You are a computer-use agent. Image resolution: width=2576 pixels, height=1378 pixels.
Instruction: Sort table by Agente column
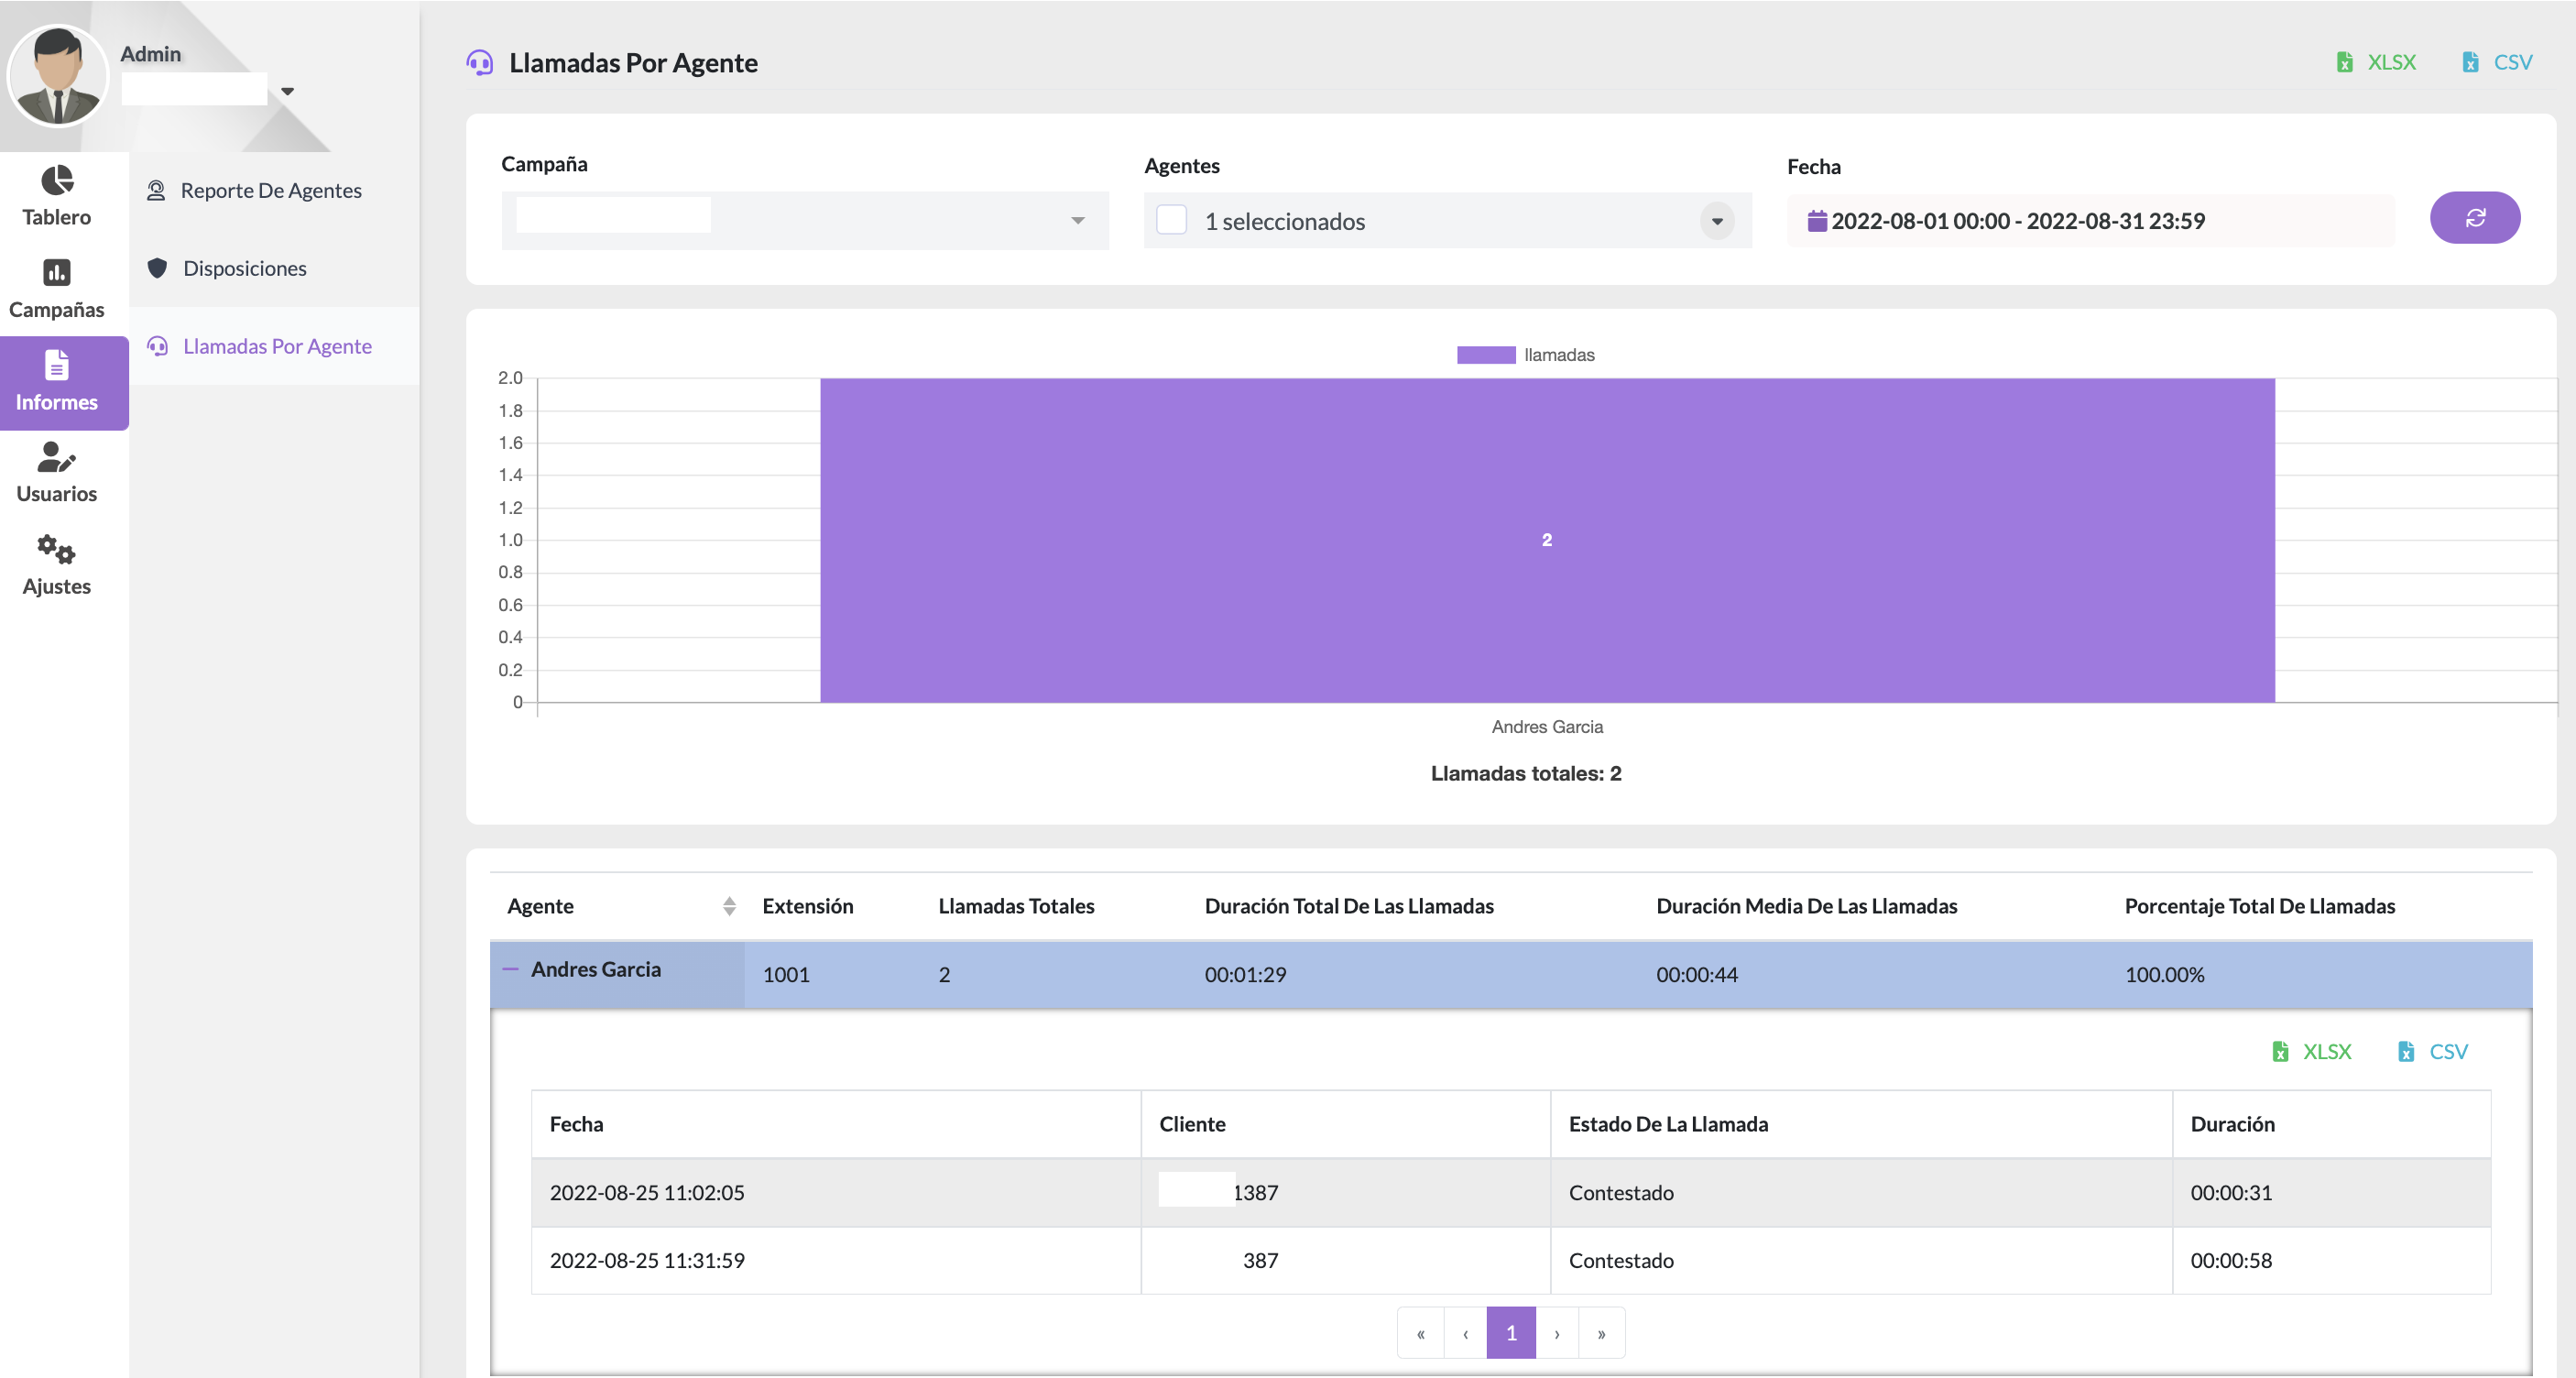(x=729, y=906)
